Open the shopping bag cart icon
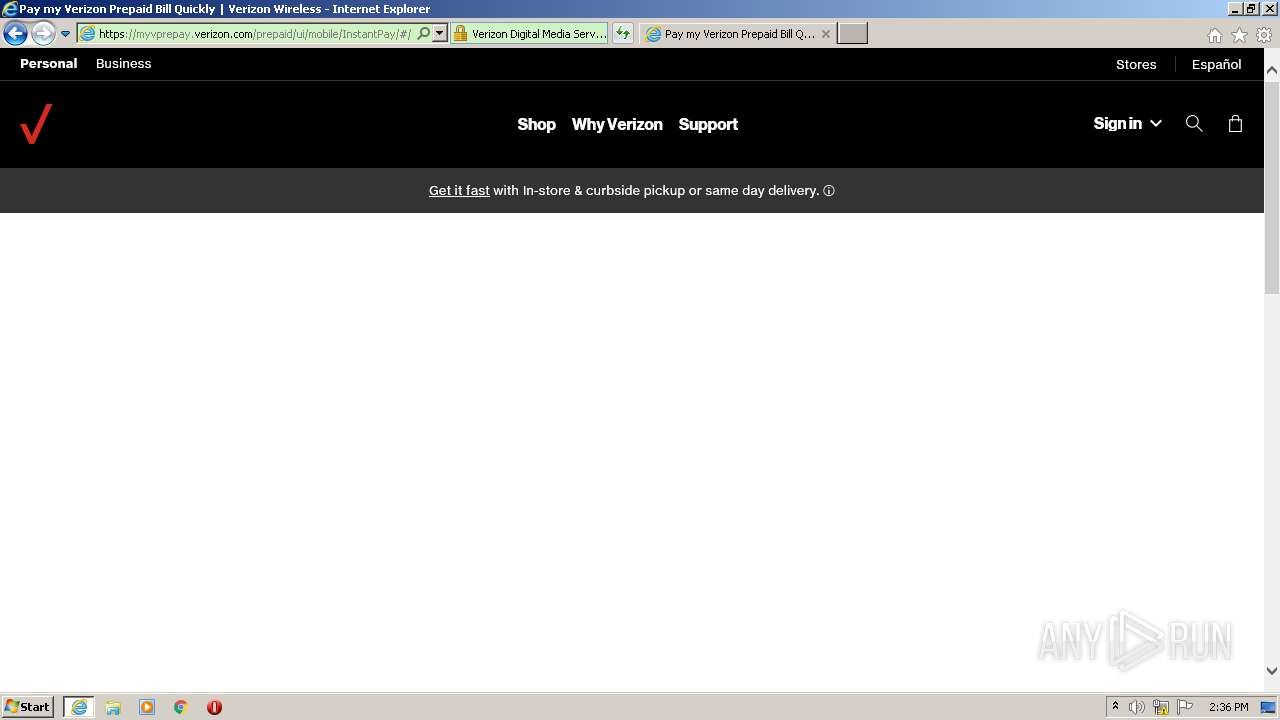1280x720 pixels. (x=1235, y=123)
